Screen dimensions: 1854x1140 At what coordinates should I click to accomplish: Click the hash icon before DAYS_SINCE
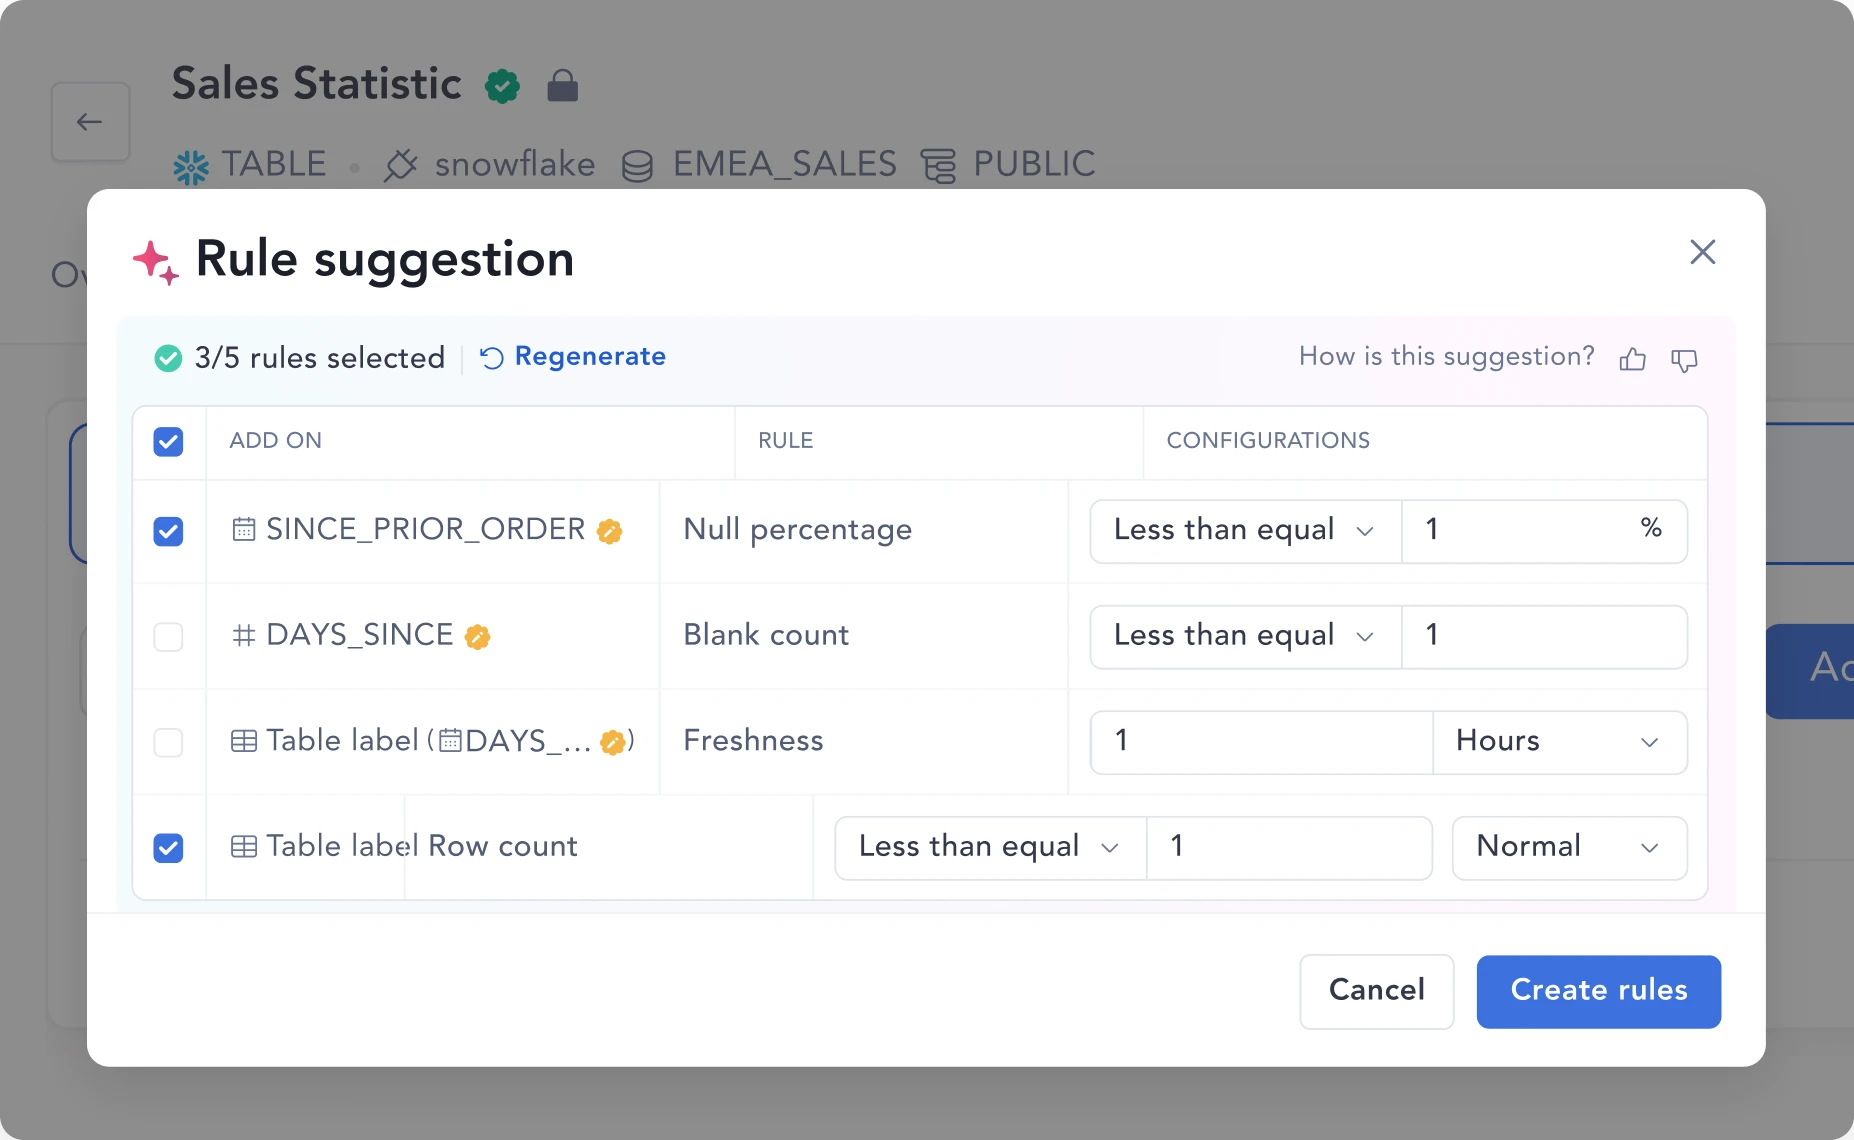244,635
